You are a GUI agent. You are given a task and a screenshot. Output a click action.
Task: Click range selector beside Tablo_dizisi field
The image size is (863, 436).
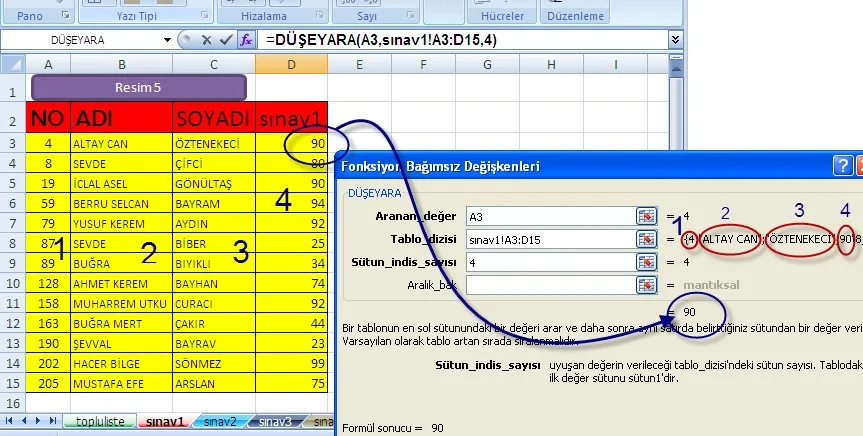click(646, 239)
